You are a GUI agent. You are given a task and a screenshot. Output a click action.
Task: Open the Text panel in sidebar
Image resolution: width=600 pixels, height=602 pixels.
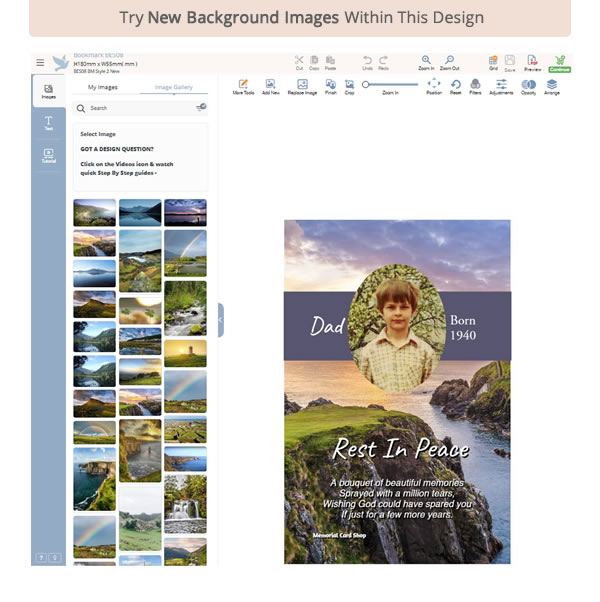(x=49, y=124)
